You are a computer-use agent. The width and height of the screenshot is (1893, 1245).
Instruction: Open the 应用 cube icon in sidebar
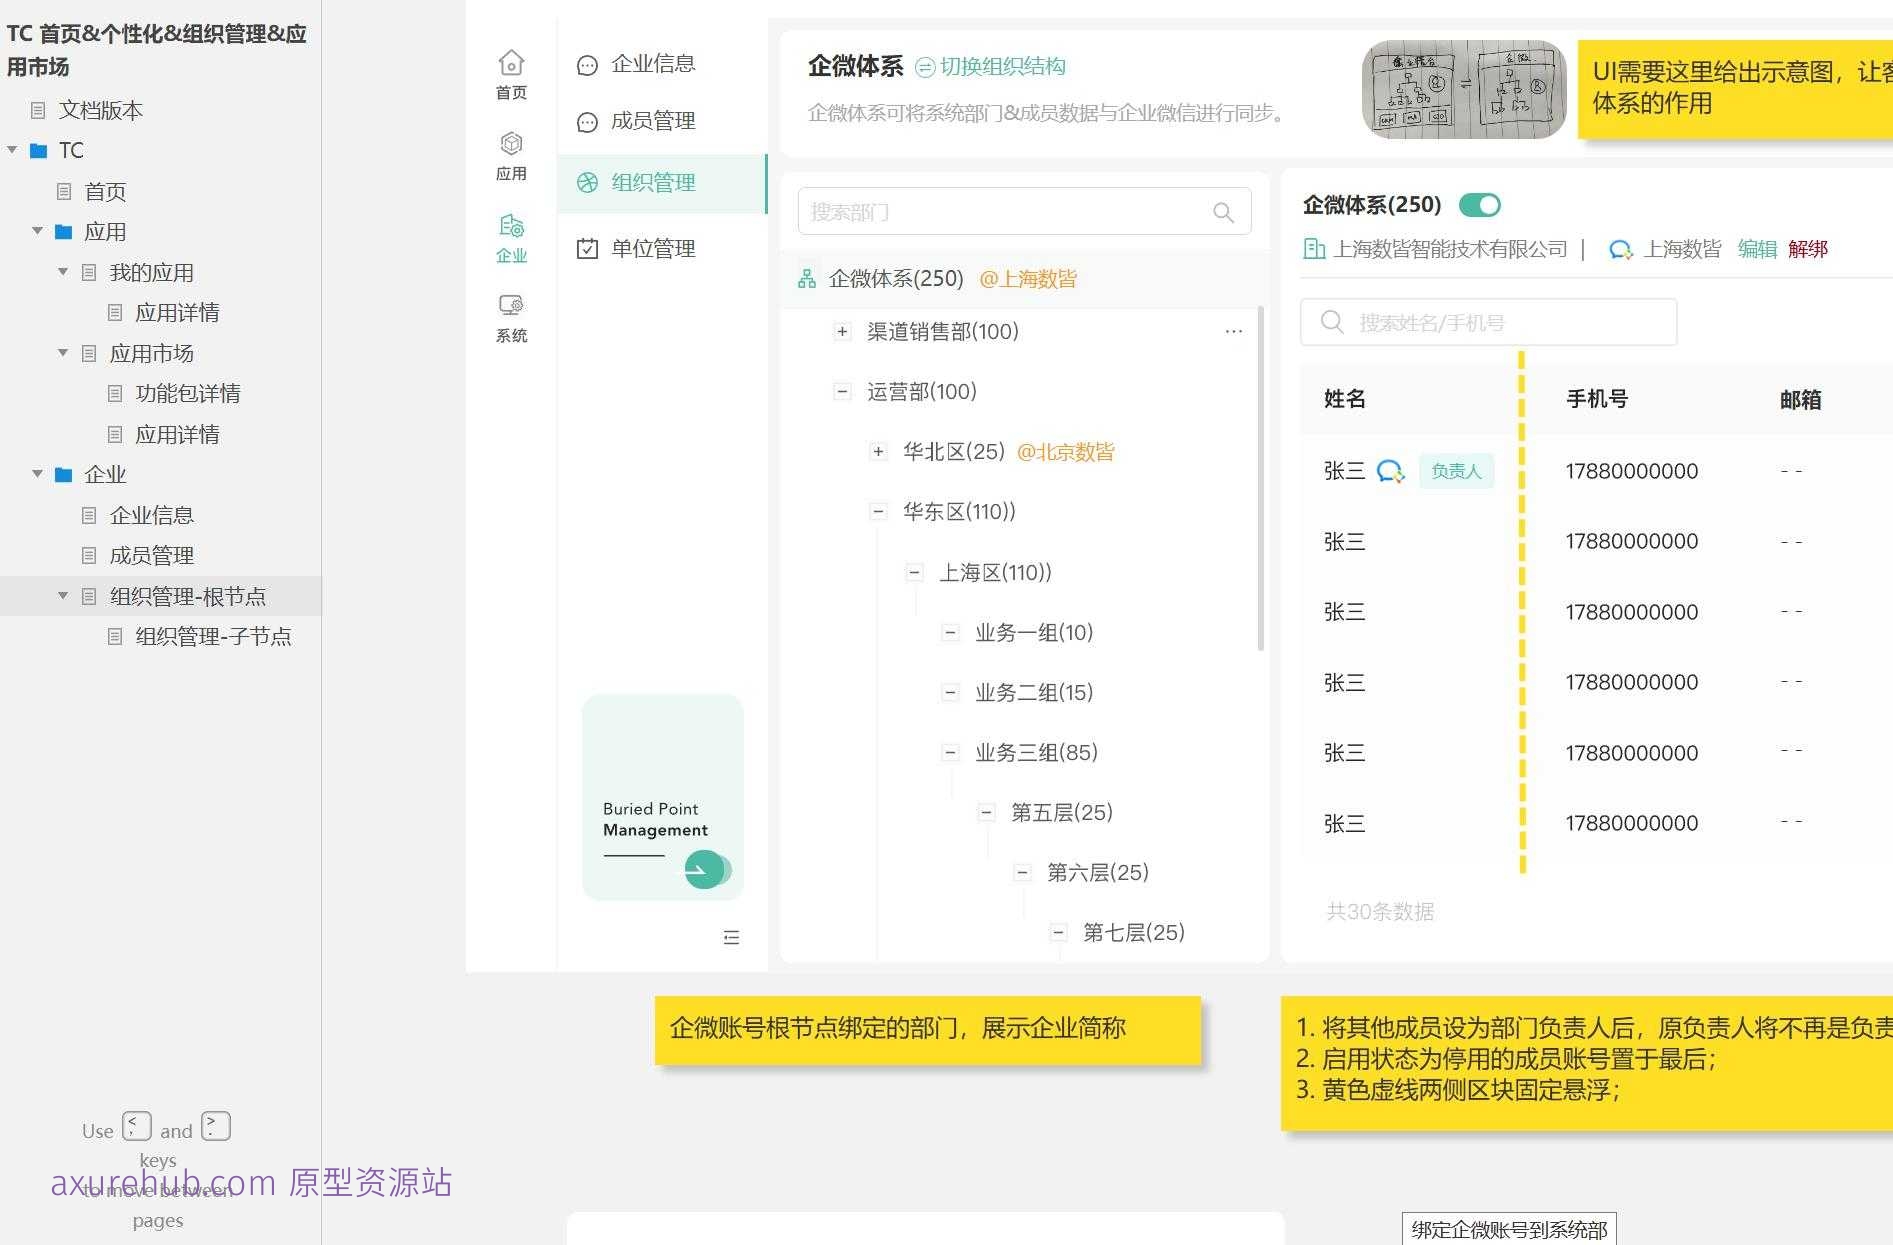511,145
